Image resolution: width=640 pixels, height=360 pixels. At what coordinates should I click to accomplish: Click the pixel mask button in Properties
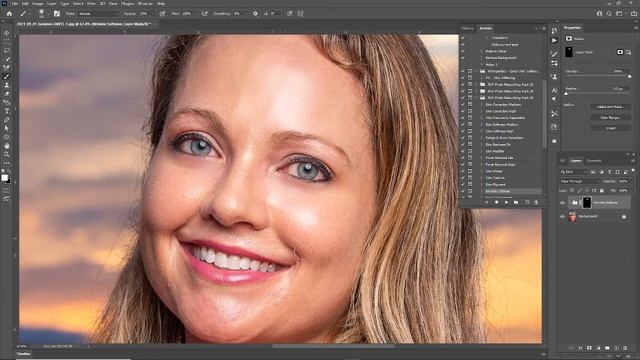click(620, 52)
